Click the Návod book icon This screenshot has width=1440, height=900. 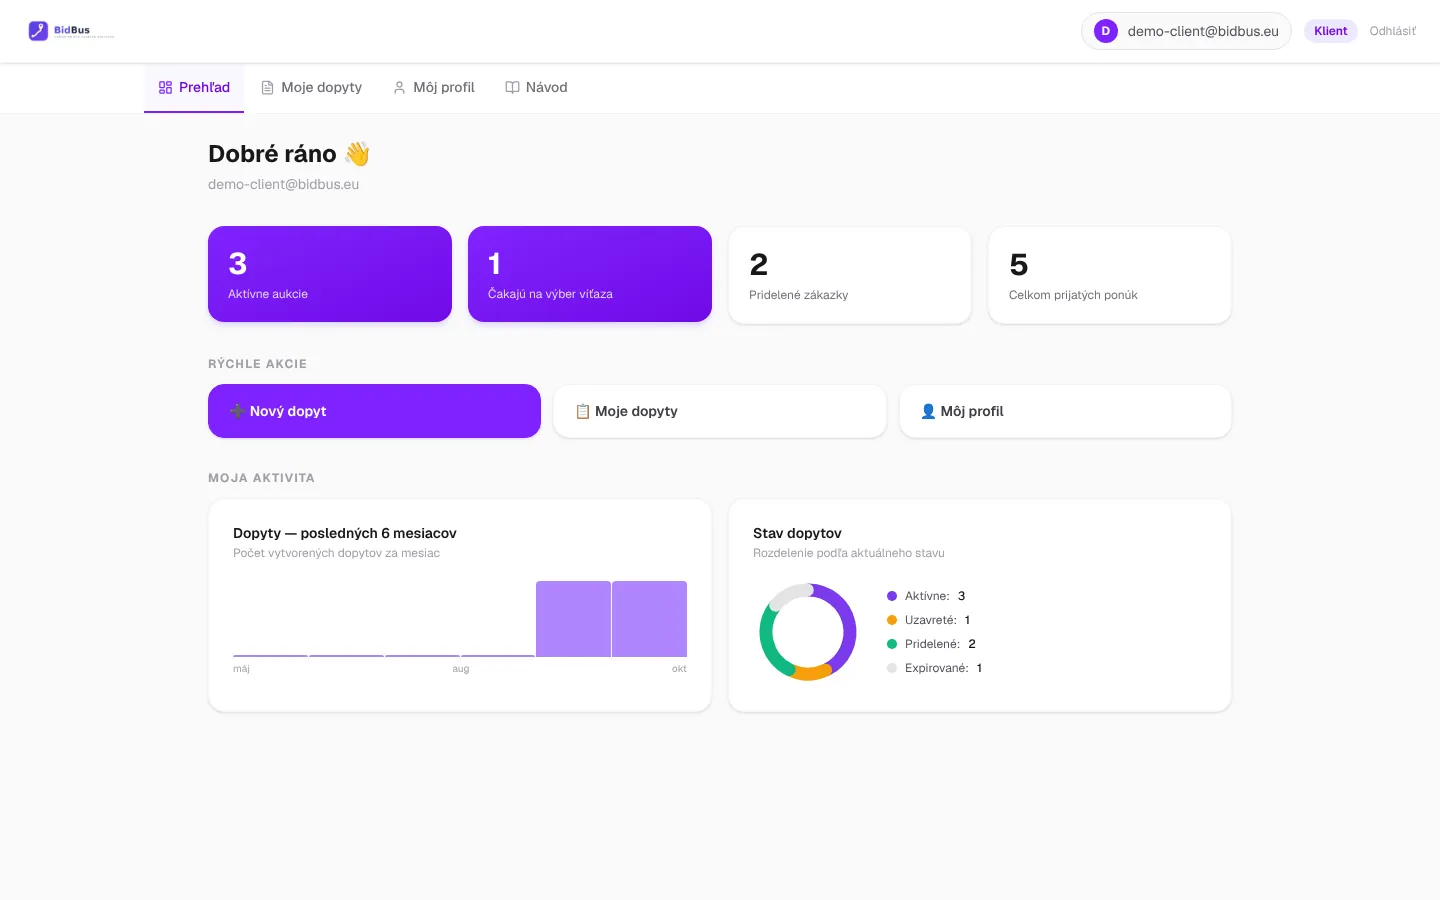(512, 88)
